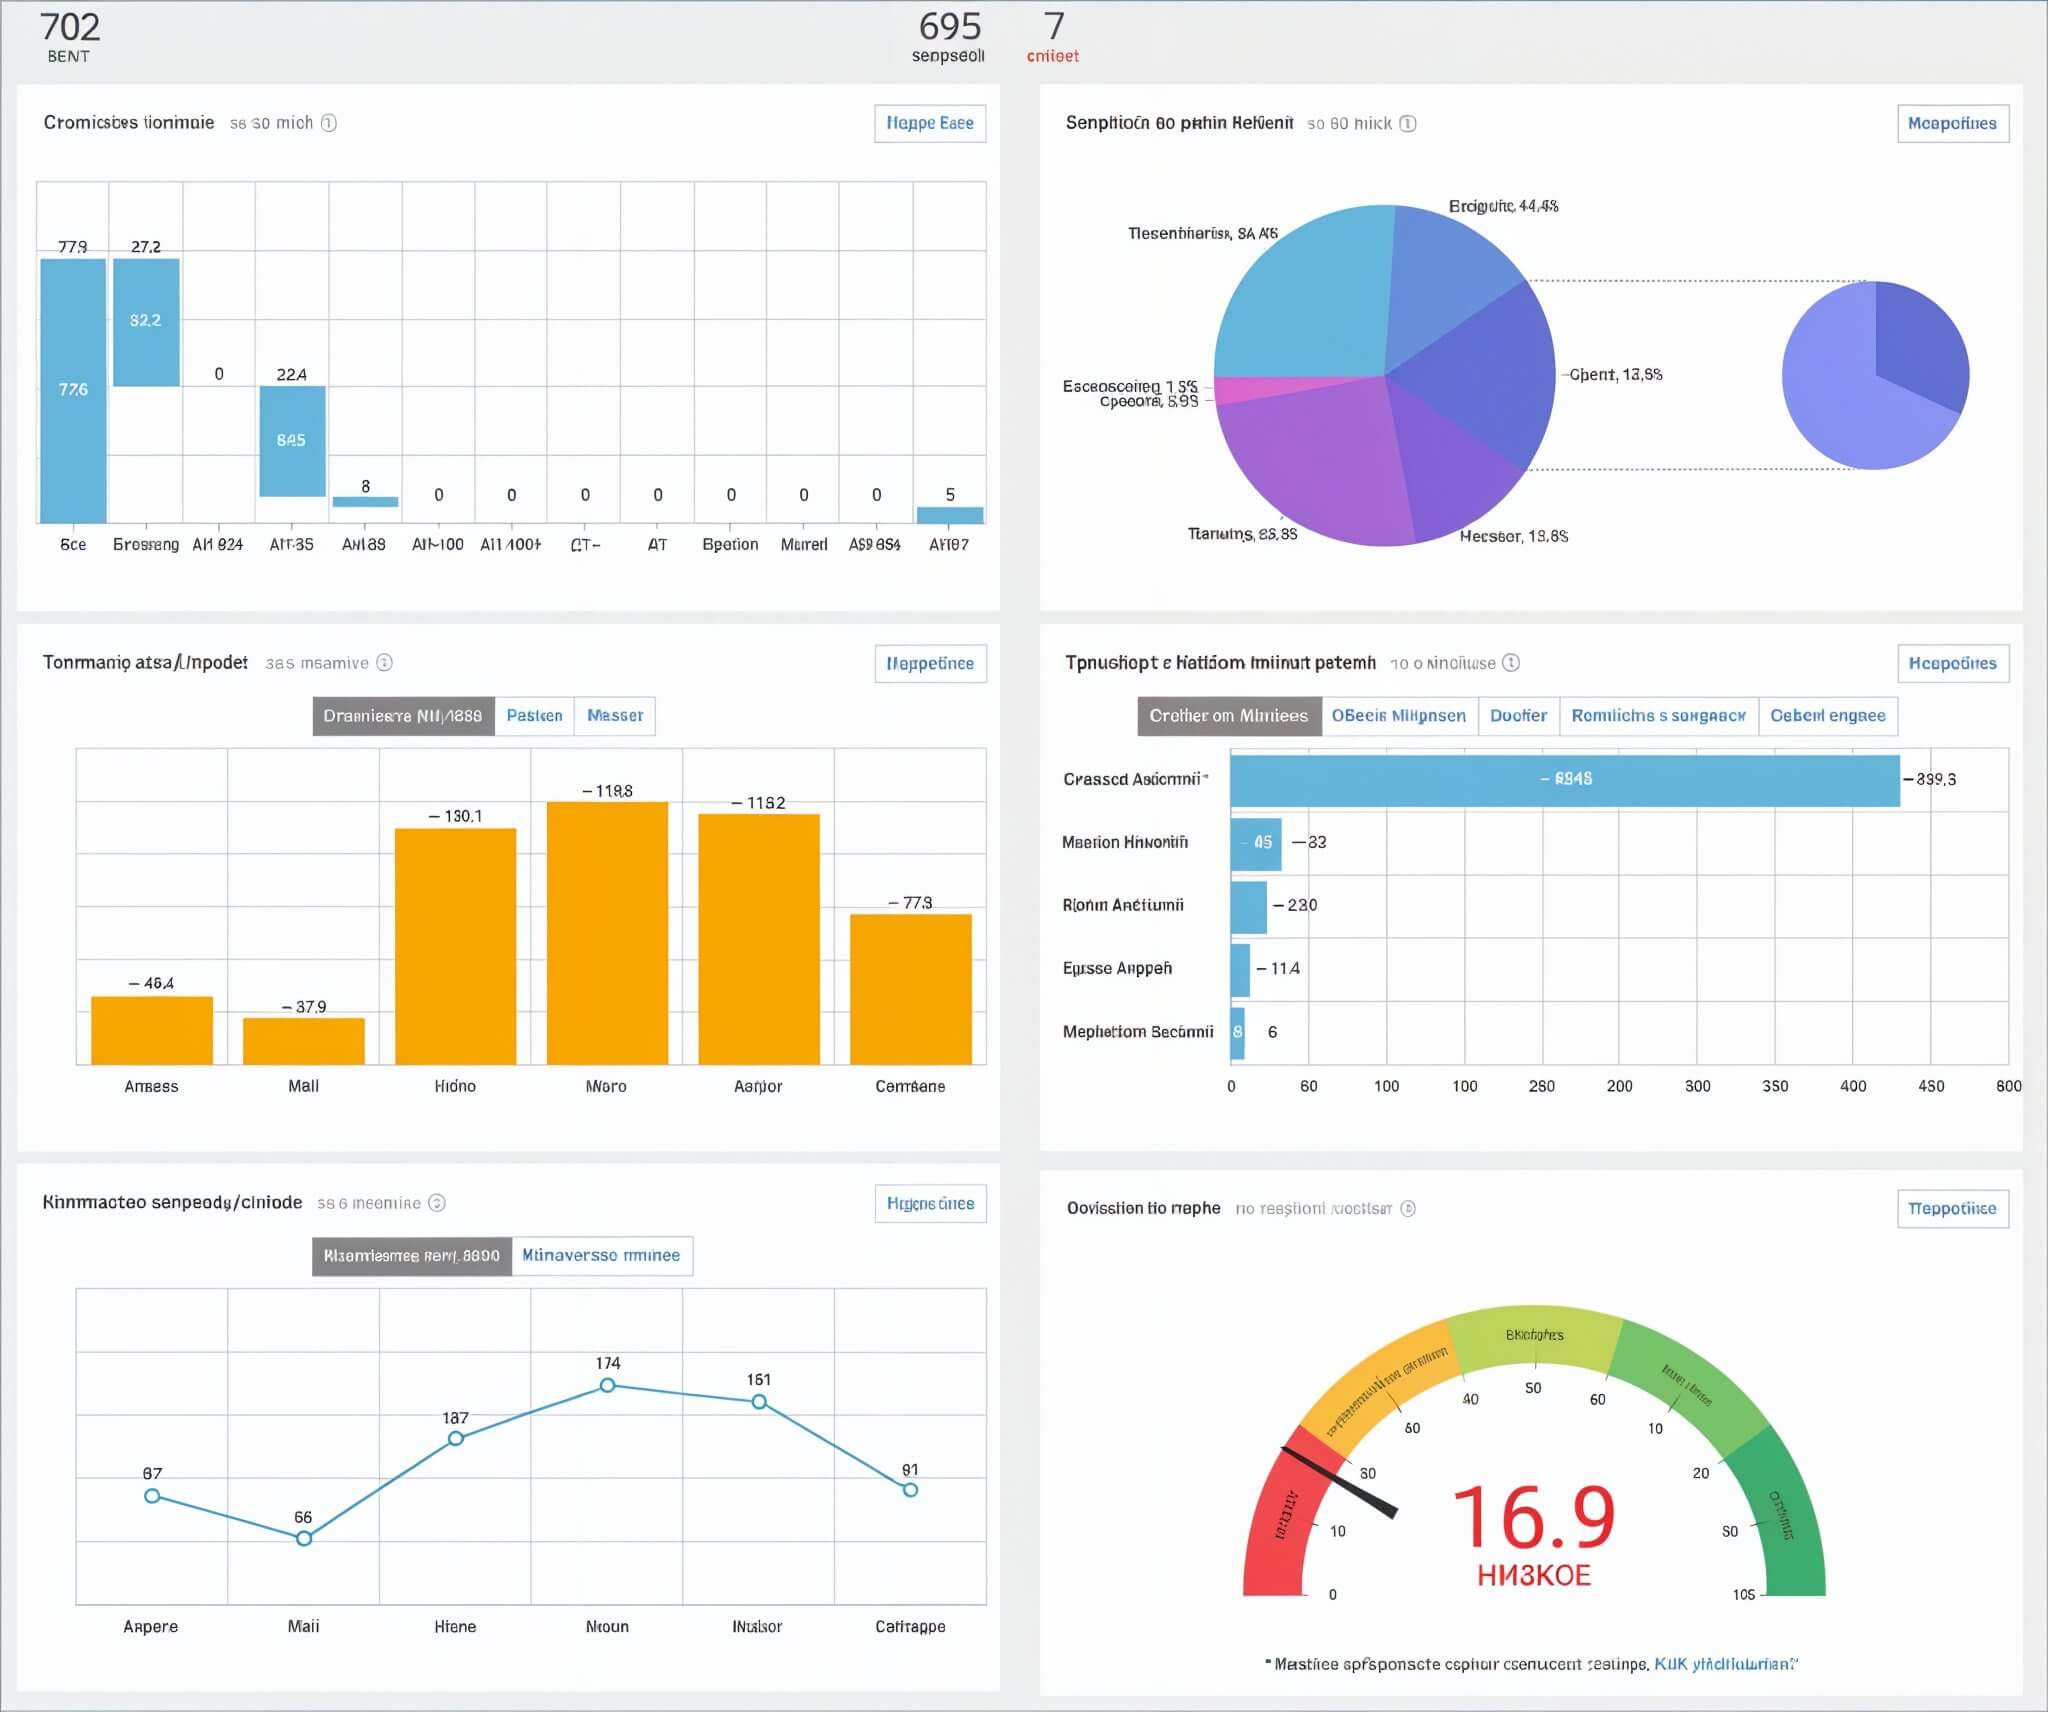Click the 174 data point on line chart
The image size is (2048, 1712).
point(607,1385)
